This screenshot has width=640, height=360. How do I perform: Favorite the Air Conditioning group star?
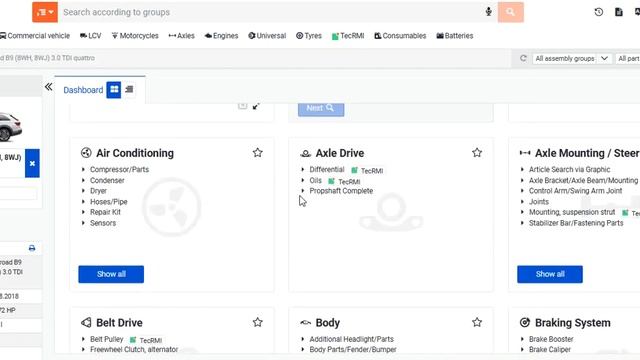[x=258, y=153]
